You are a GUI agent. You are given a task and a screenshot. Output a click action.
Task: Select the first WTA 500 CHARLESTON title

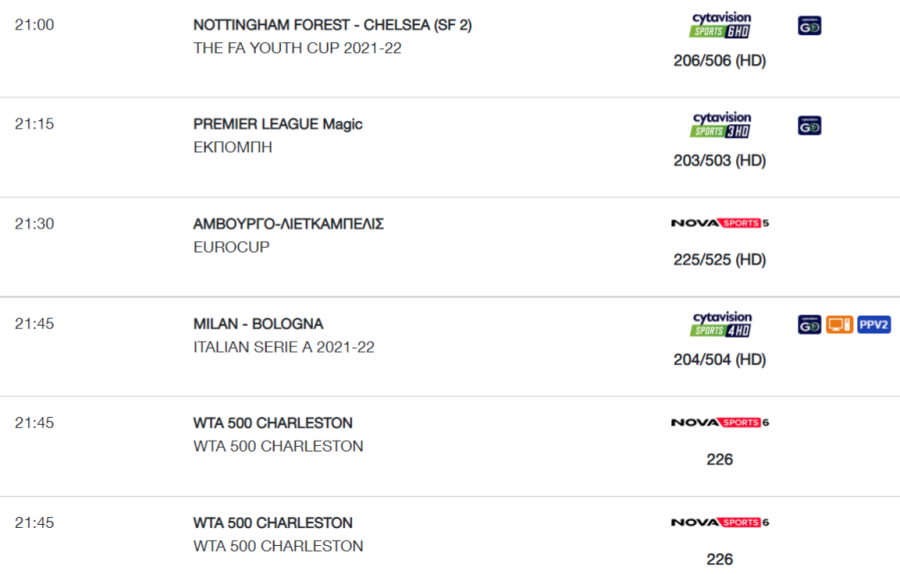[273, 423]
